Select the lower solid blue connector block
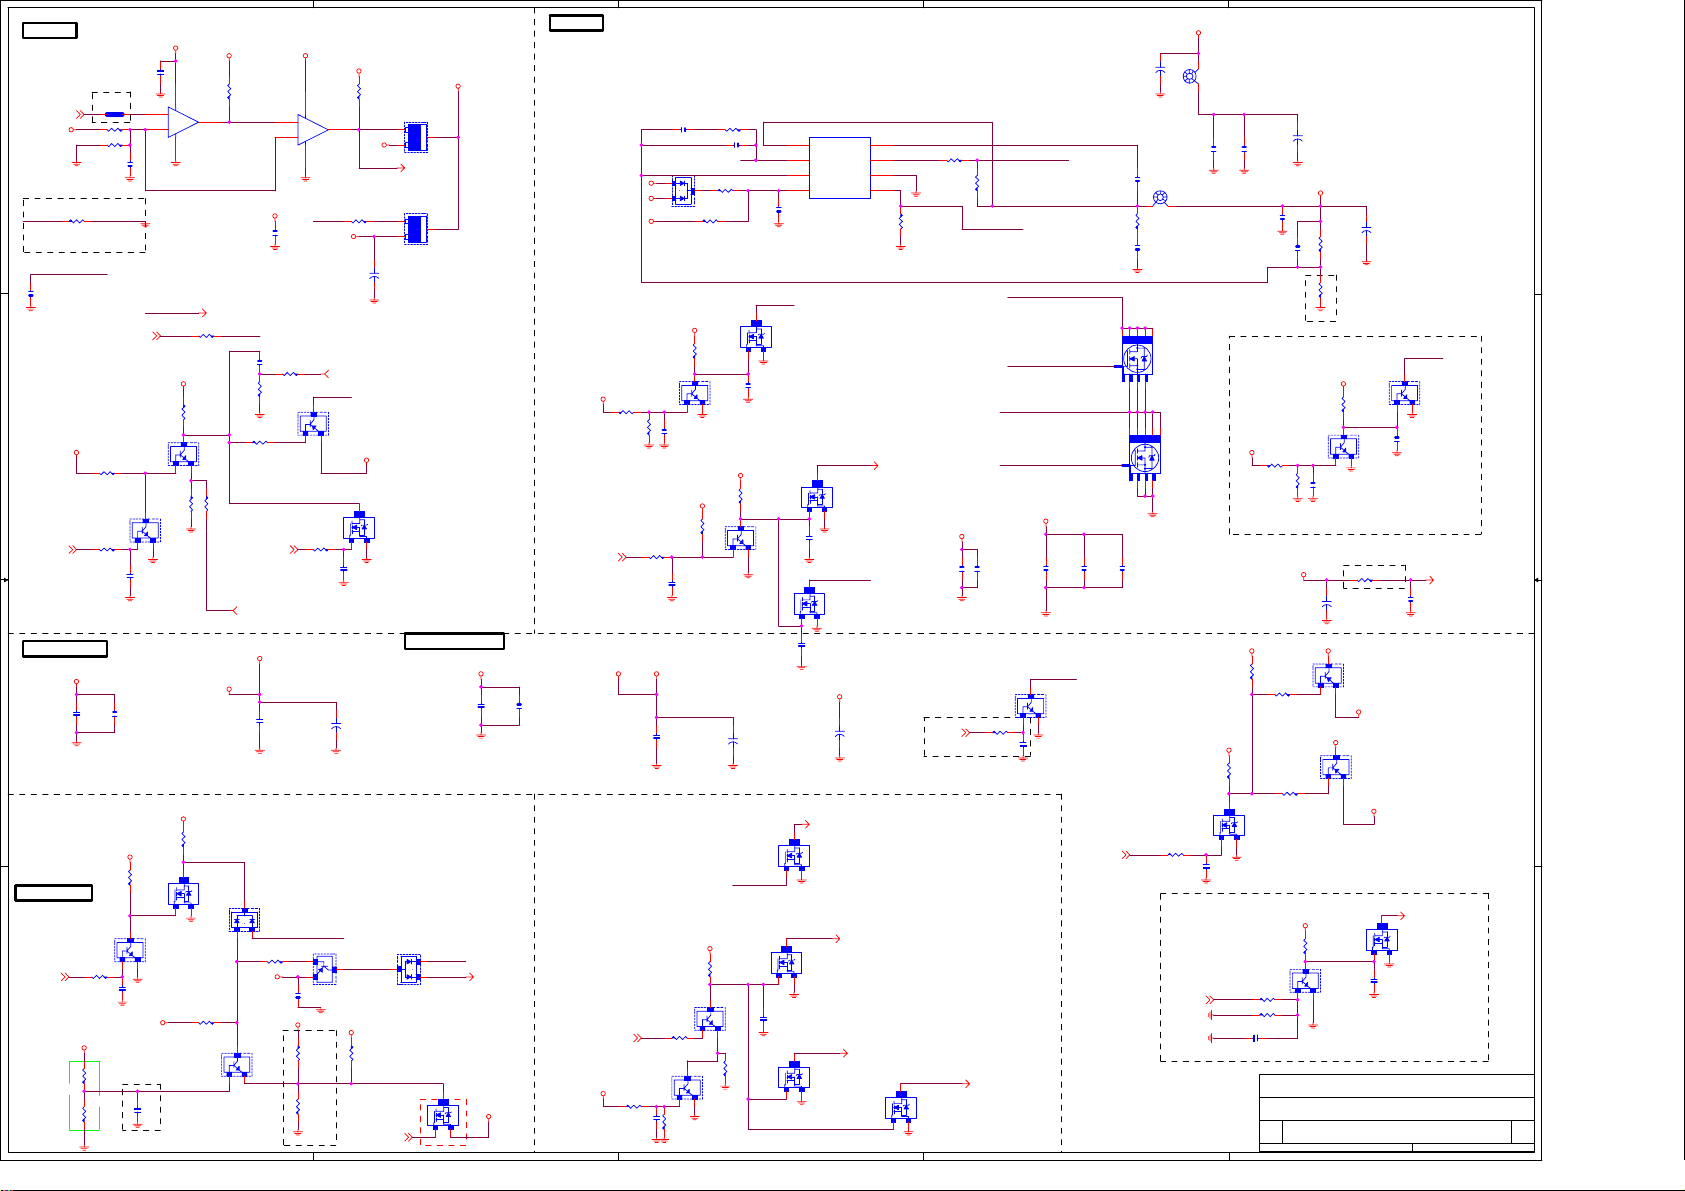The width and height of the screenshot is (1685, 1191). (416, 229)
